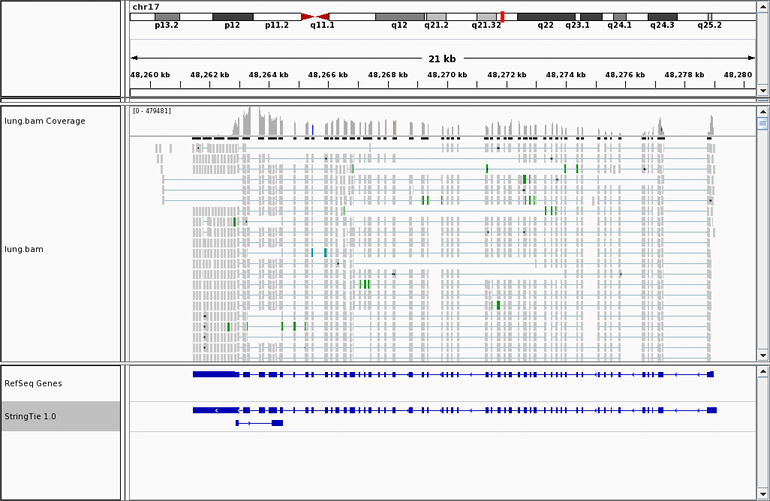The width and height of the screenshot is (770, 501).
Task: Click the q11.1 cytoband label
Action: tap(322, 25)
